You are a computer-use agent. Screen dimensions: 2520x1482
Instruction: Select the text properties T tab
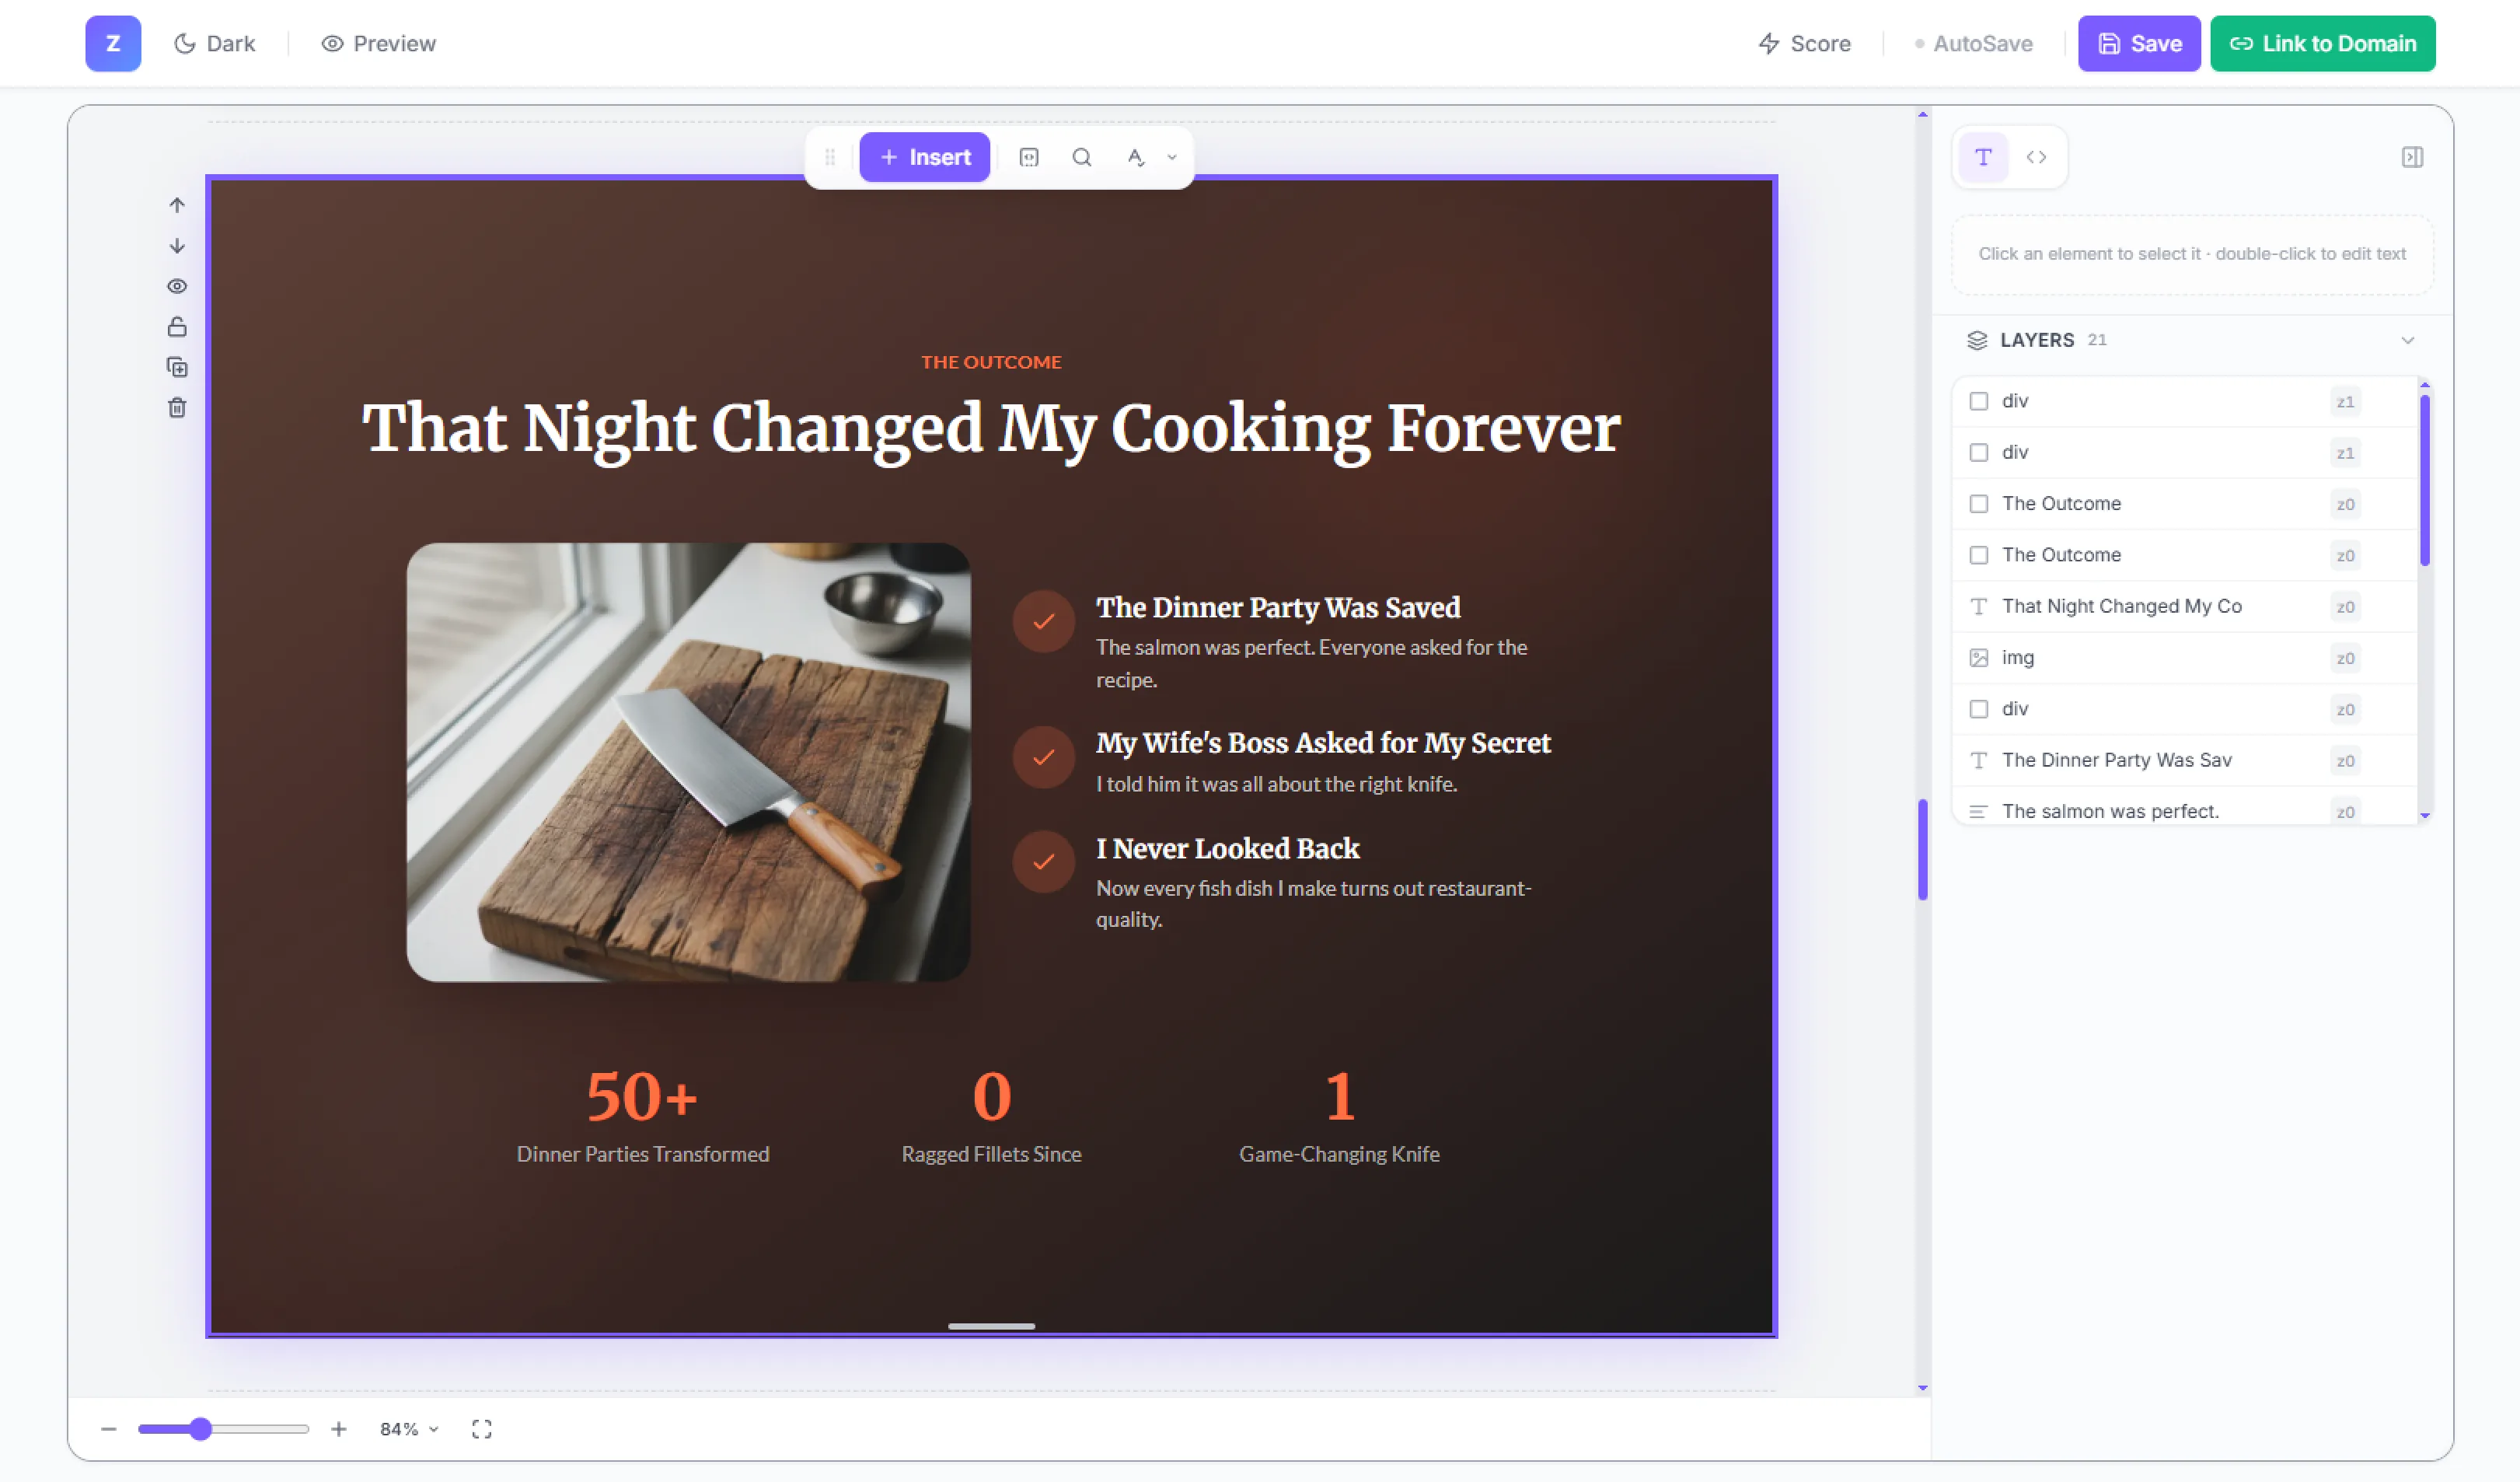[1983, 157]
